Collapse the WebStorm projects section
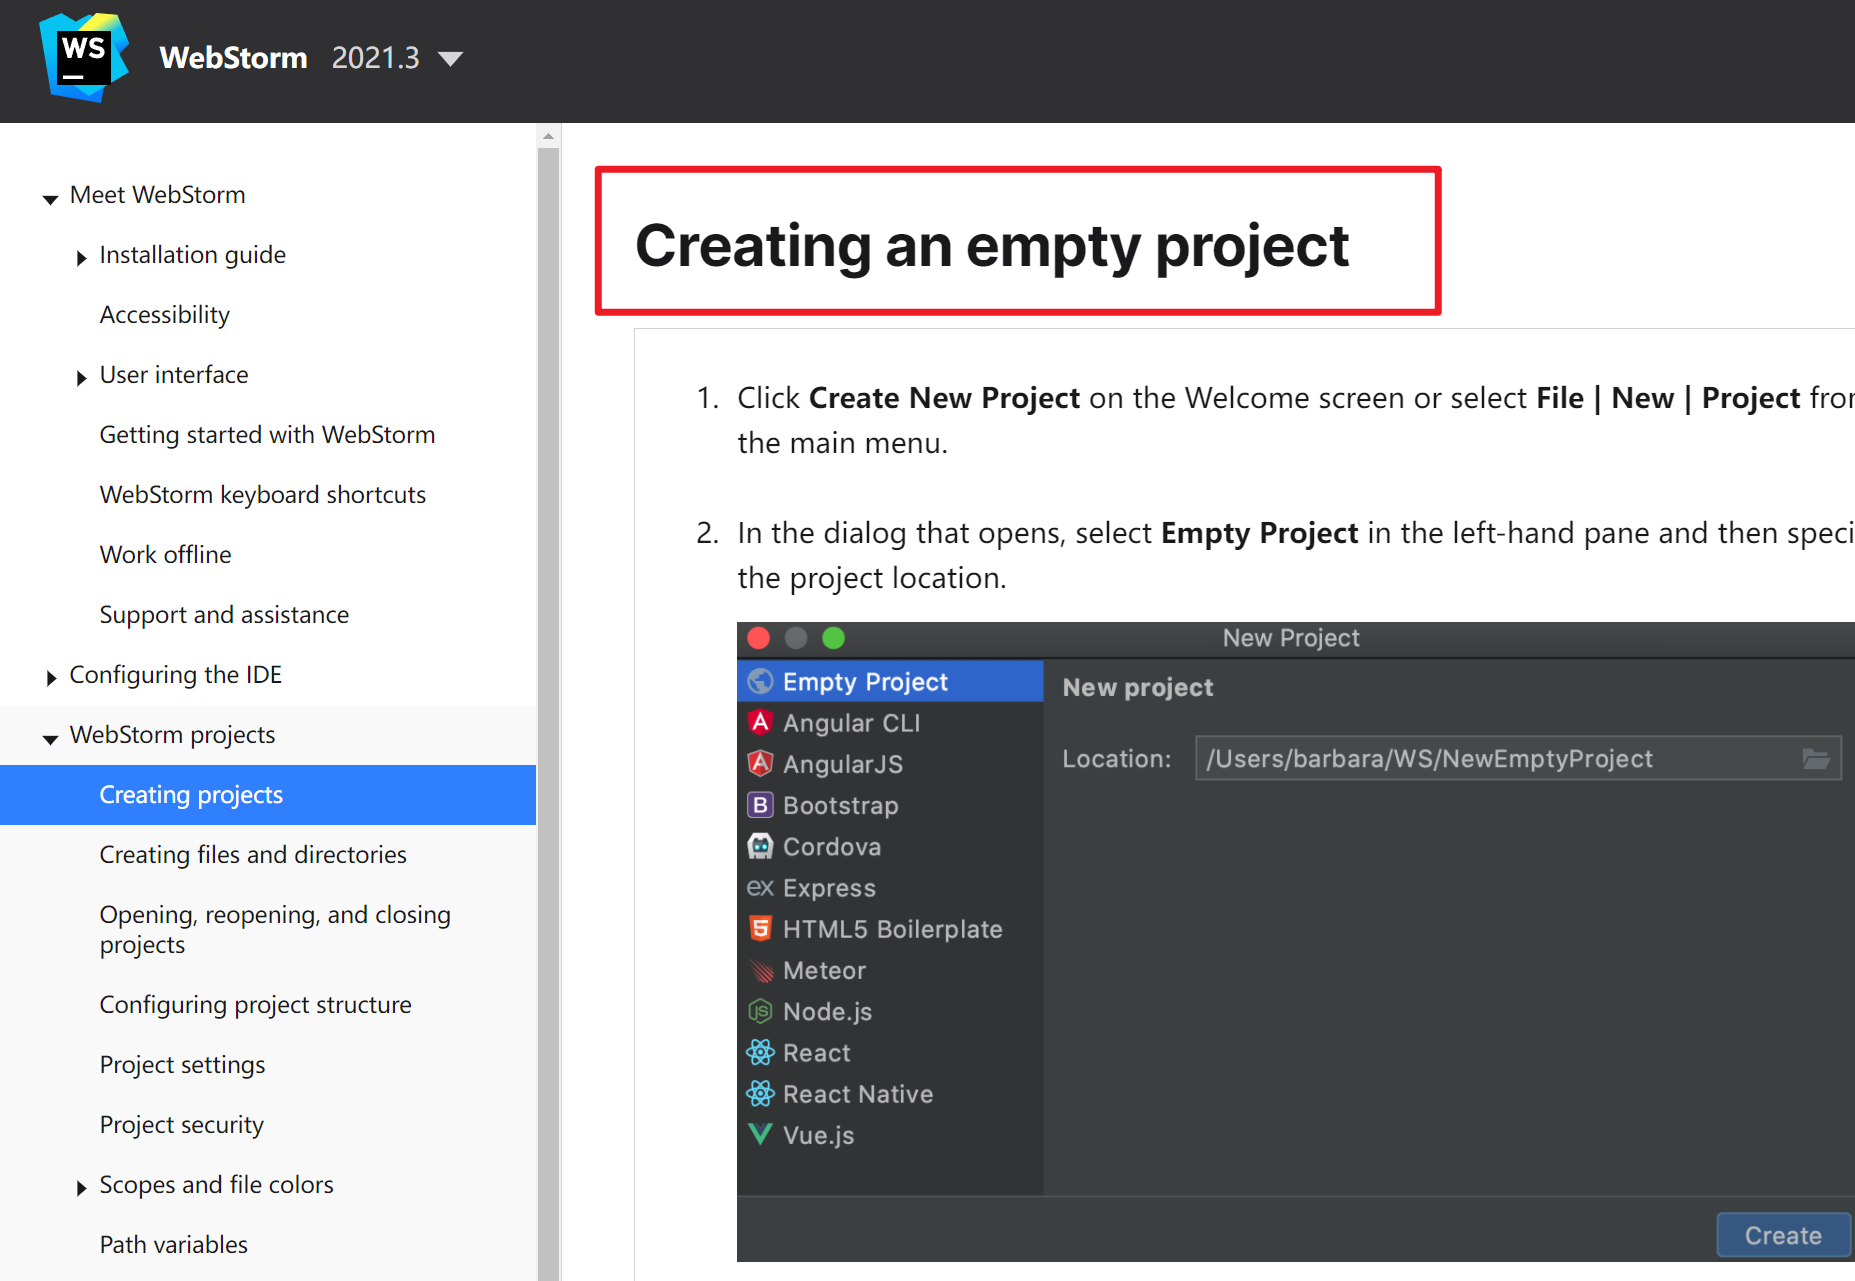Viewport: 1855px width, 1281px height. [x=50, y=739]
